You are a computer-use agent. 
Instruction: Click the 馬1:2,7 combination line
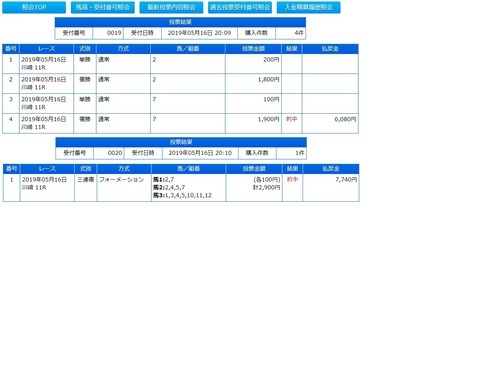(163, 180)
